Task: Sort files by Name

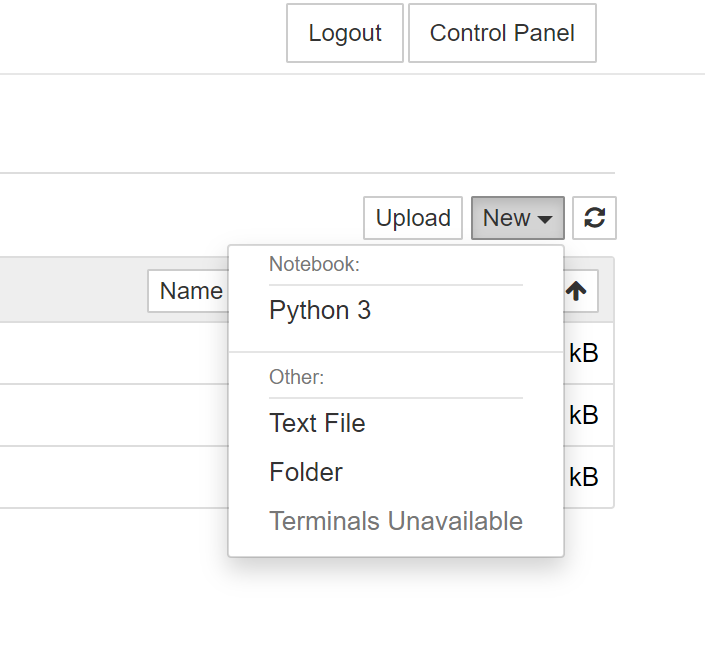Action: pyautogui.click(x=192, y=291)
